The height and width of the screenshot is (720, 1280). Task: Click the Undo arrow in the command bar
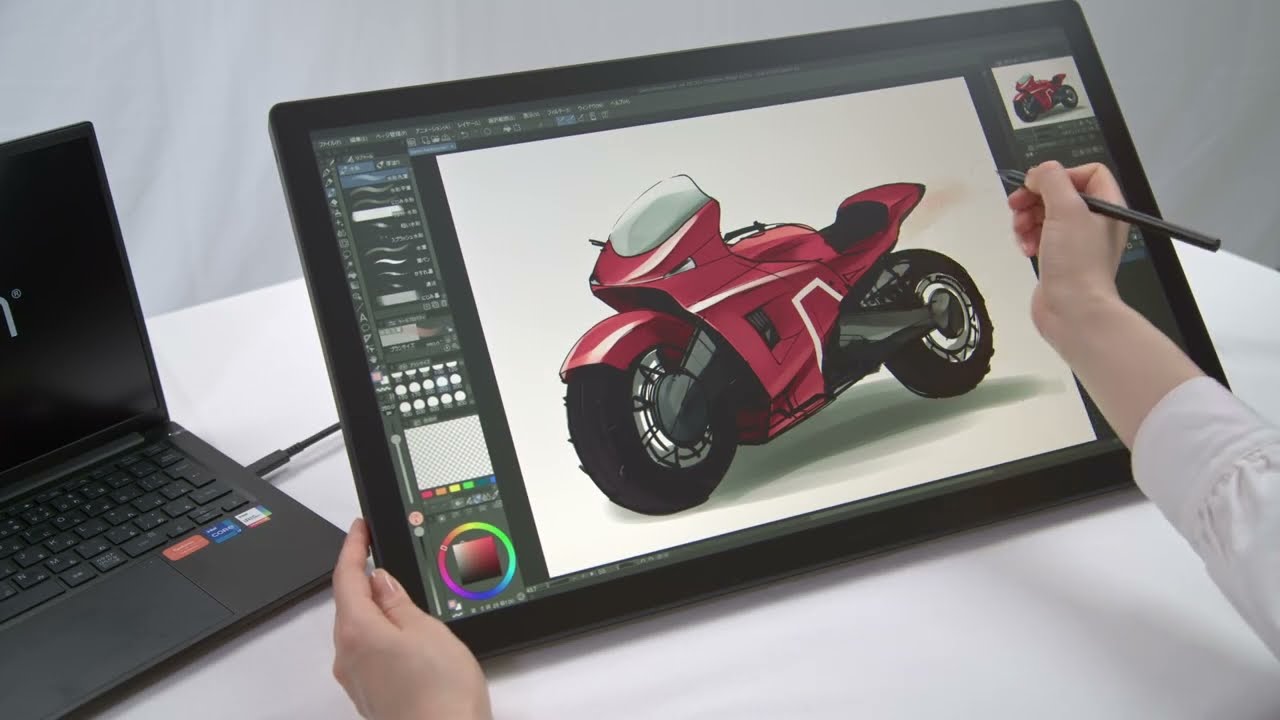[464, 134]
